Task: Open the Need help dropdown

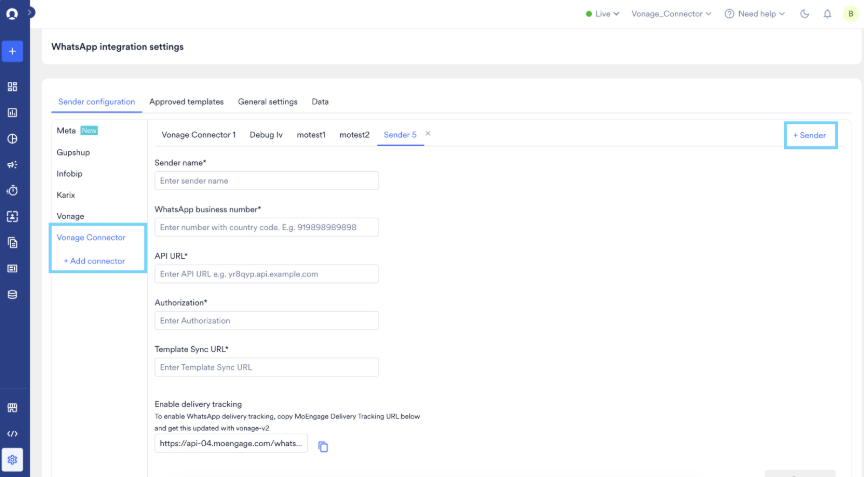Action: coord(754,14)
